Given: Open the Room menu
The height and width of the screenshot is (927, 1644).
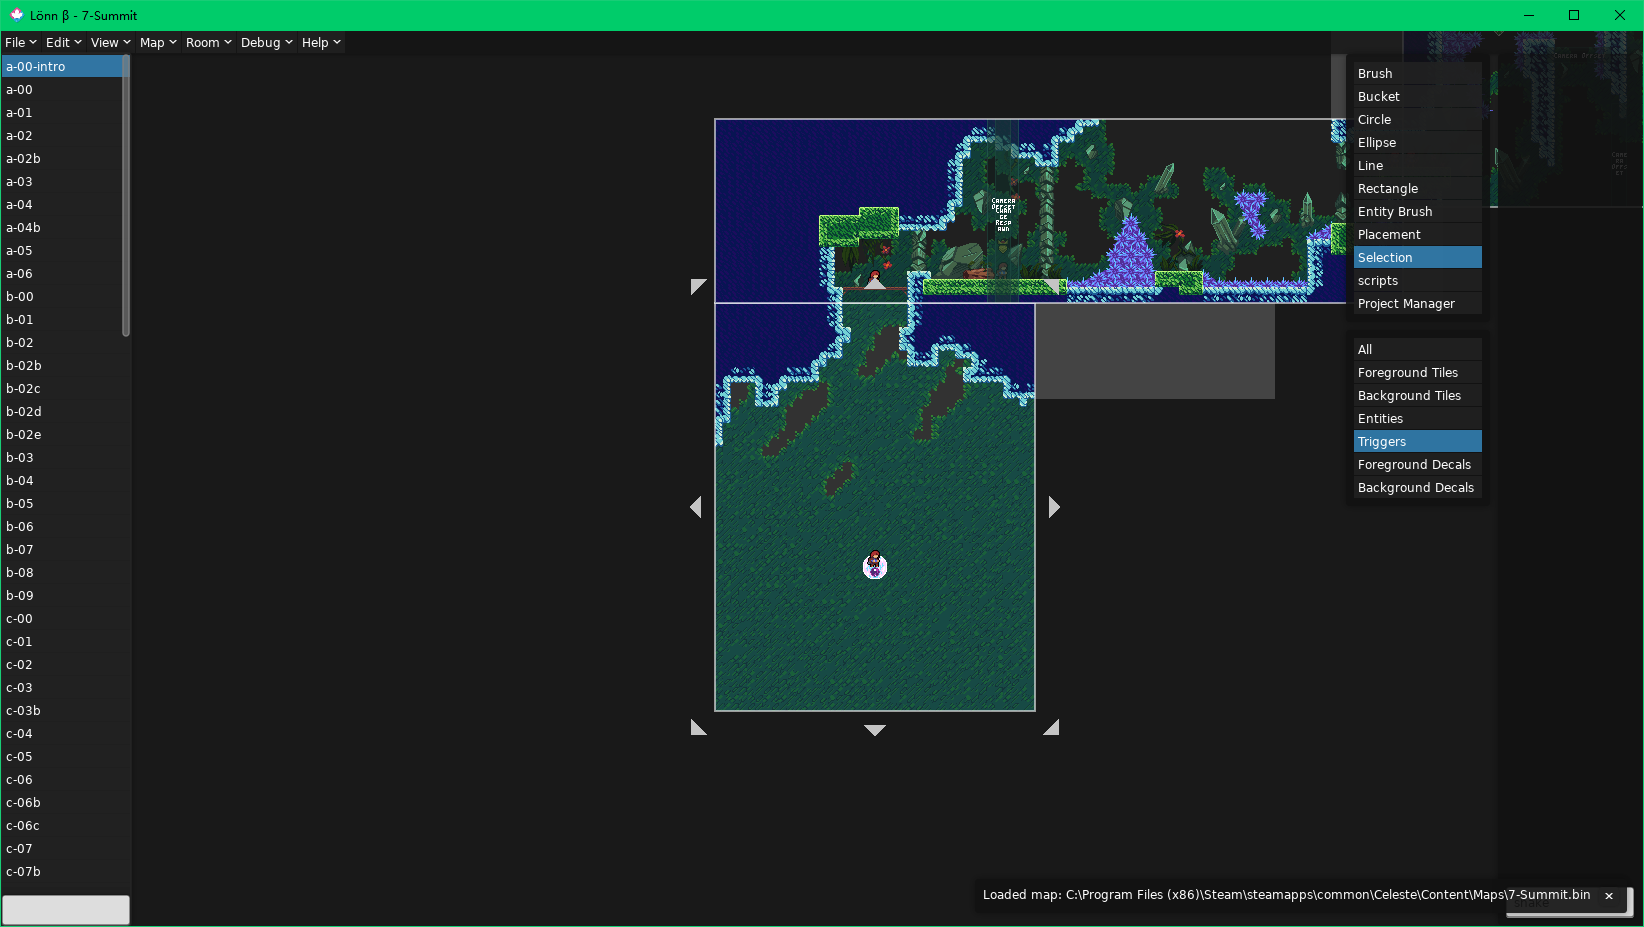Looking at the screenshot, I should (x=208, y=43).
